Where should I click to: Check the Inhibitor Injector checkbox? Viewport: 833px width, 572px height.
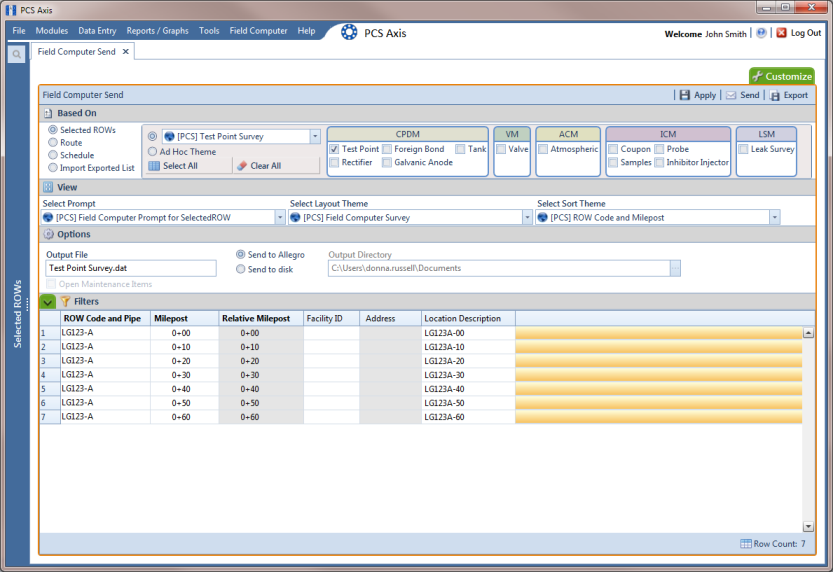[659, 162]
